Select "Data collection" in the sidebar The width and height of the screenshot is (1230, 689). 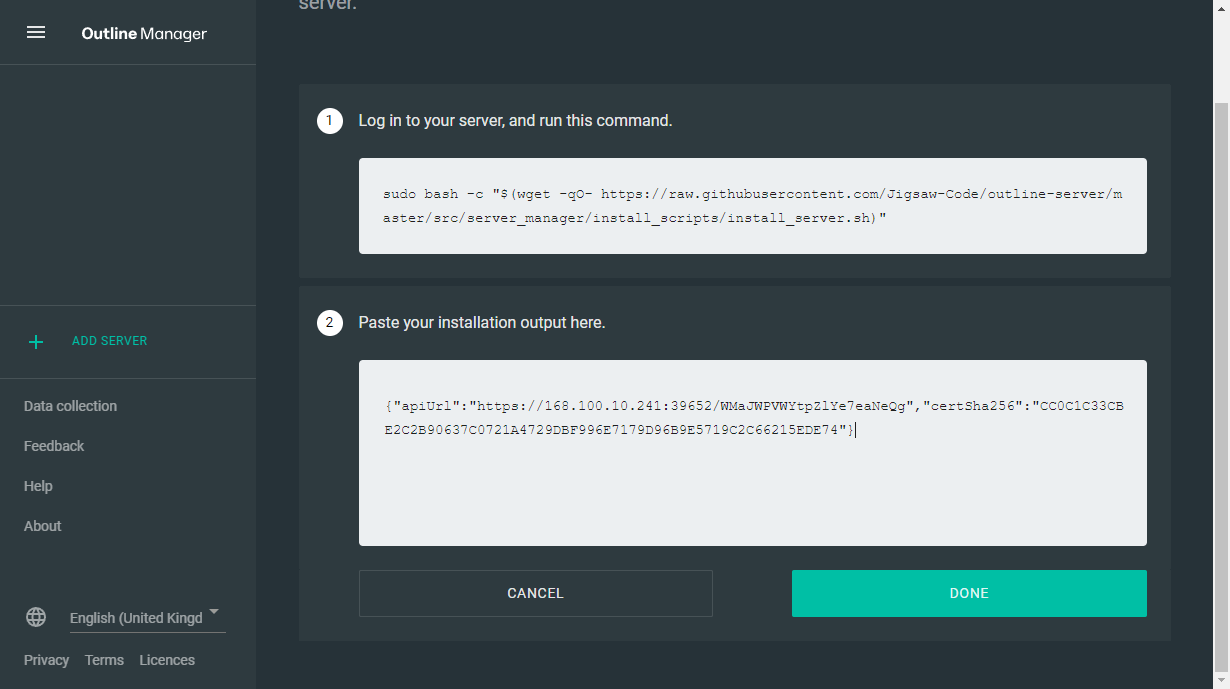tap(70, 405)
